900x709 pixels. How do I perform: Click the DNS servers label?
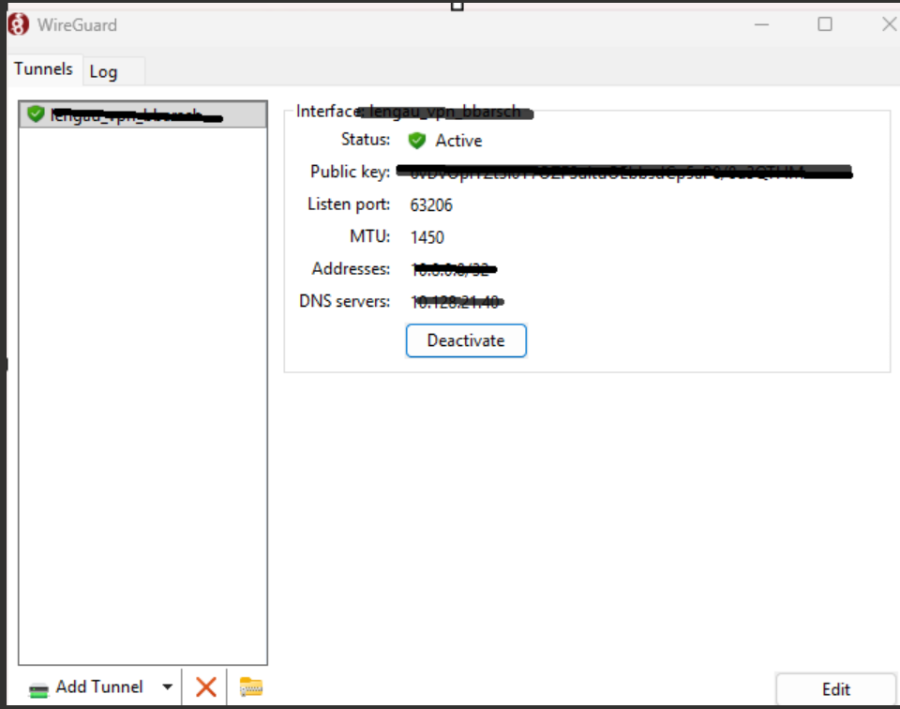(x=344, y=301)
